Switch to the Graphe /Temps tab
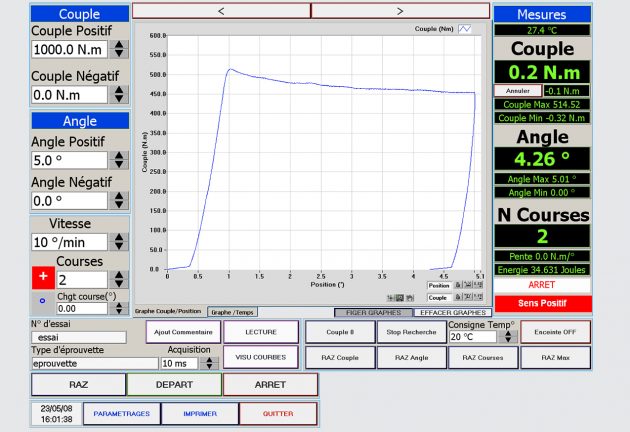Viewport: 630px width, 432px height. [x=232, y=312]
